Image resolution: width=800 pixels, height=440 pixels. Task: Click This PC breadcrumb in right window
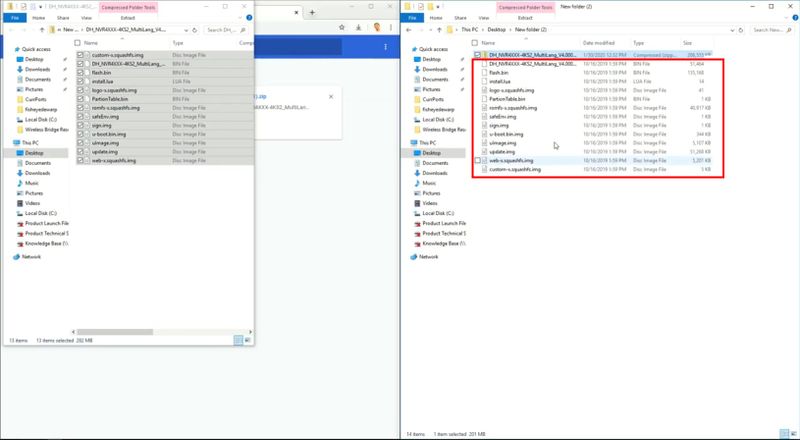(469, 30)
